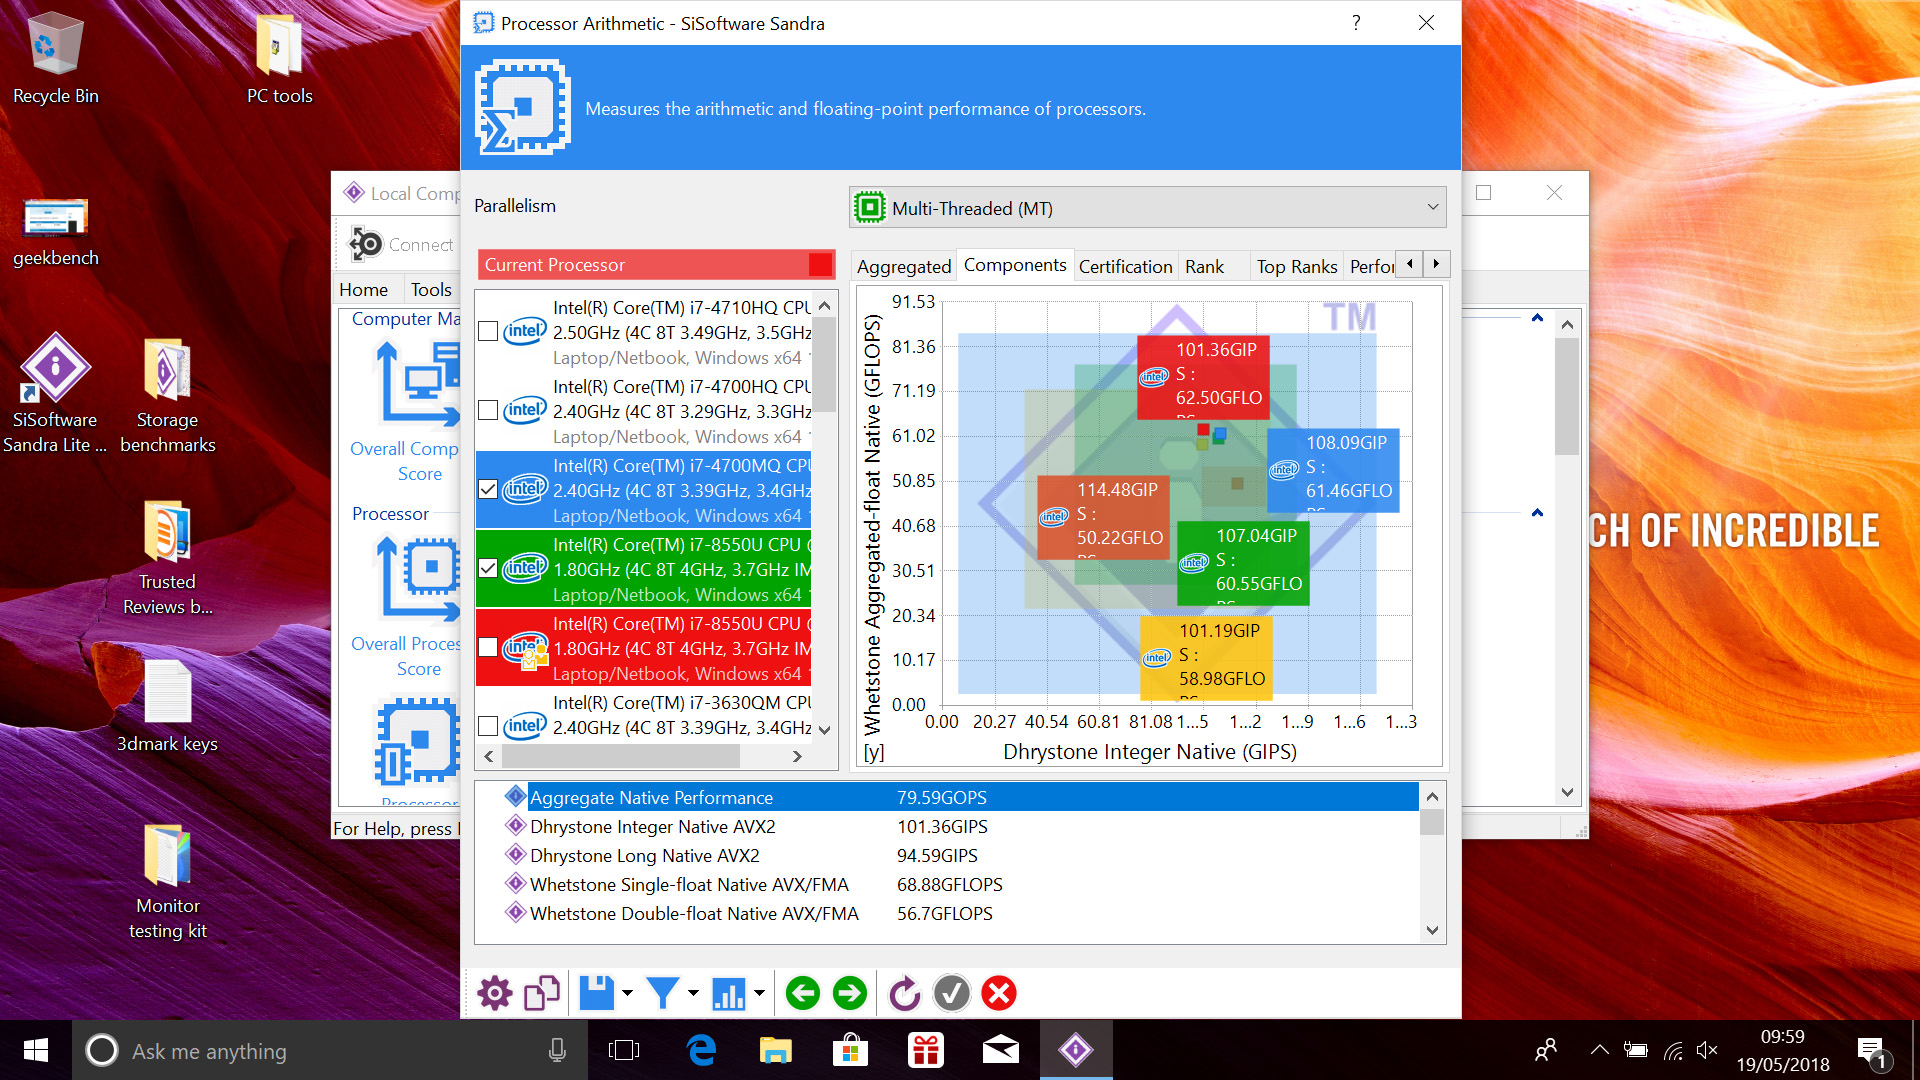The height and width of the screenshot is (1080, 1920).
Task: Click the green back arrow button
Action: tap(803, 993)
